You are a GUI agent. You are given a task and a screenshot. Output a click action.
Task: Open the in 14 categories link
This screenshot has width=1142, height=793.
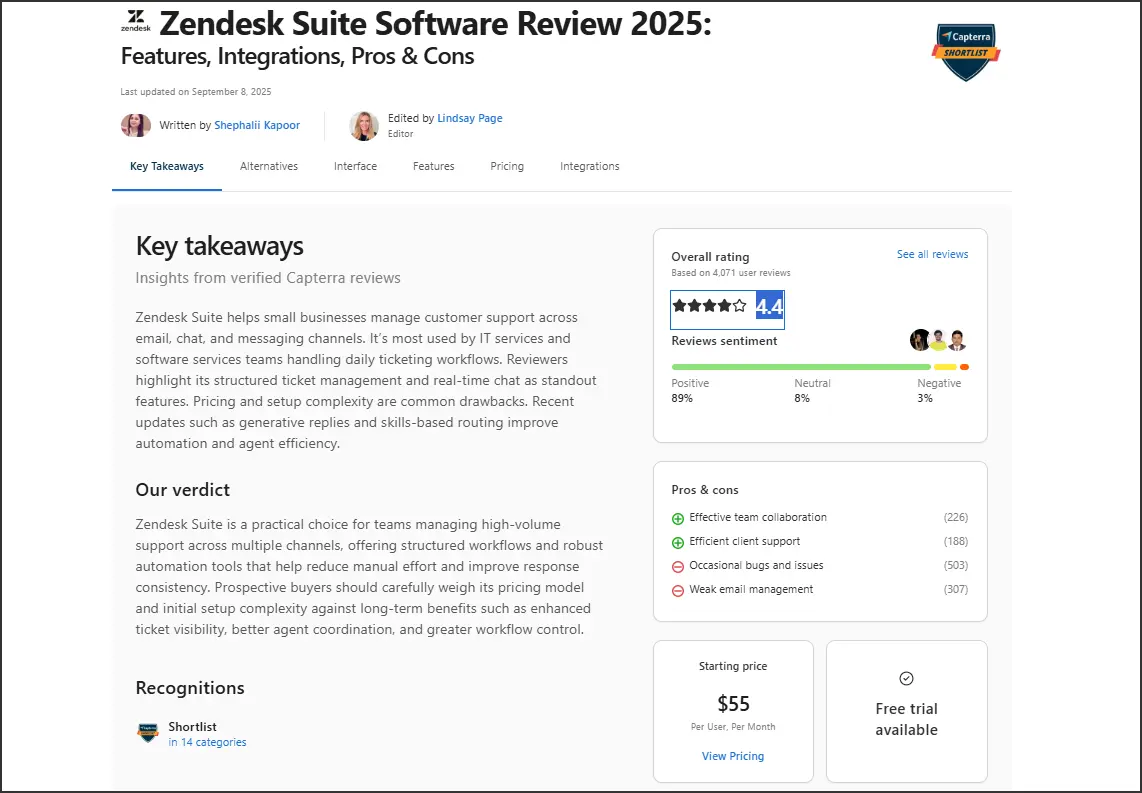pos(207,742)
